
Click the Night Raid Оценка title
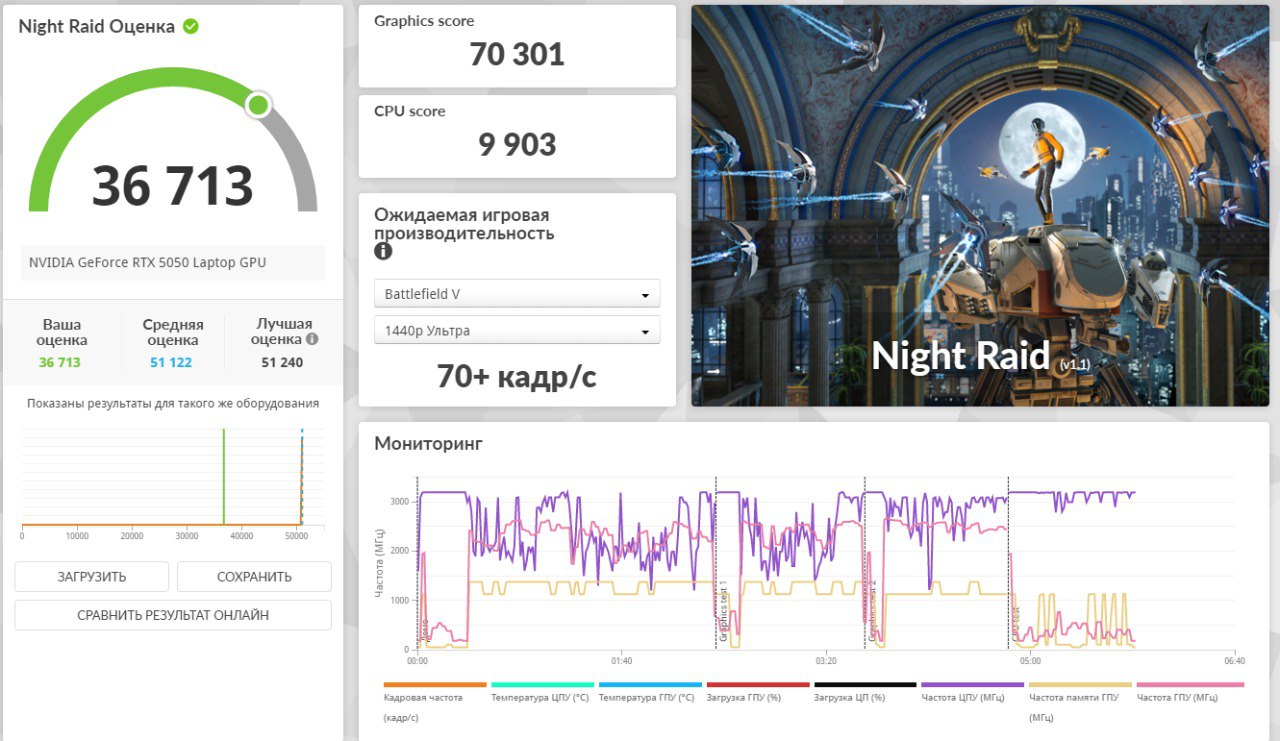97,26
